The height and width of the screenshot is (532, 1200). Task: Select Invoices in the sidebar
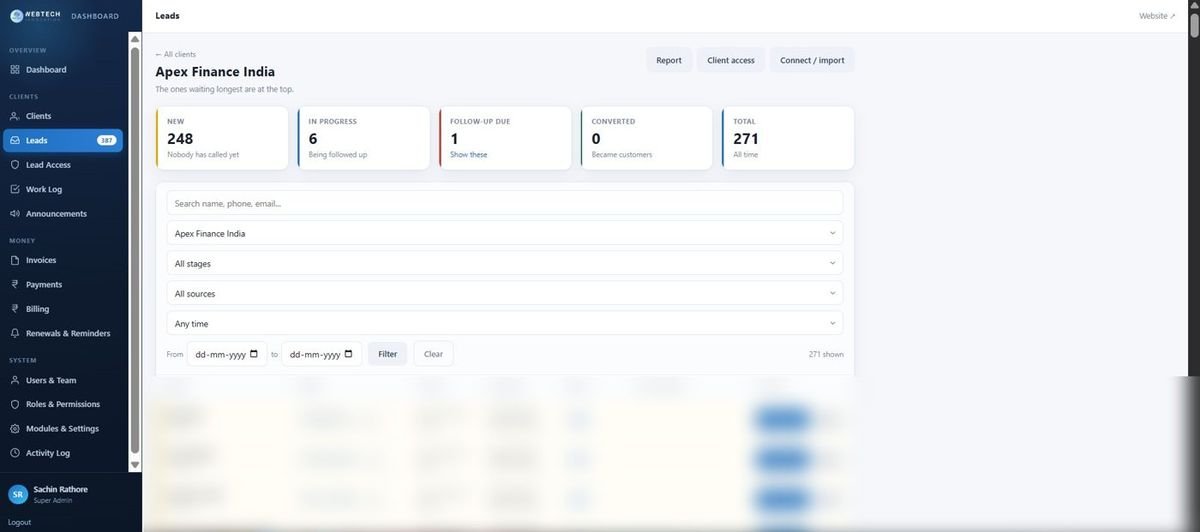pos(63,260)
